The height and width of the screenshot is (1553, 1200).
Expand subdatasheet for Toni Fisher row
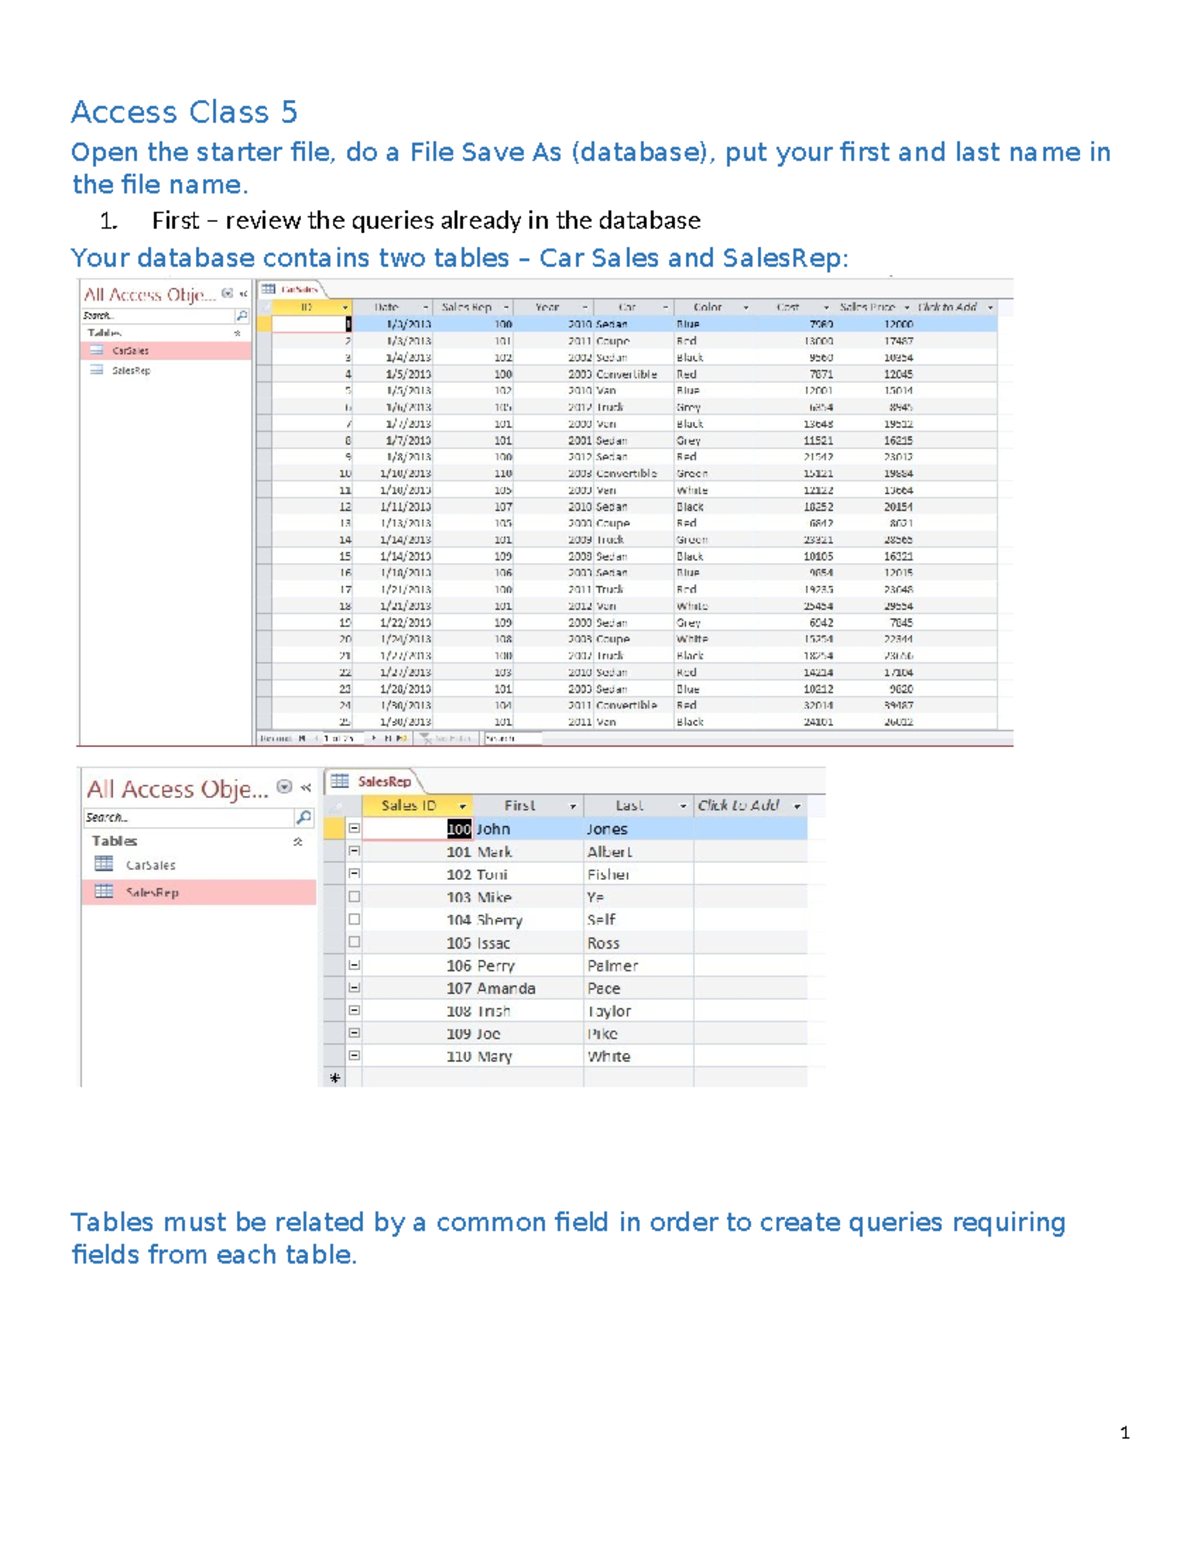pos(354,873)
